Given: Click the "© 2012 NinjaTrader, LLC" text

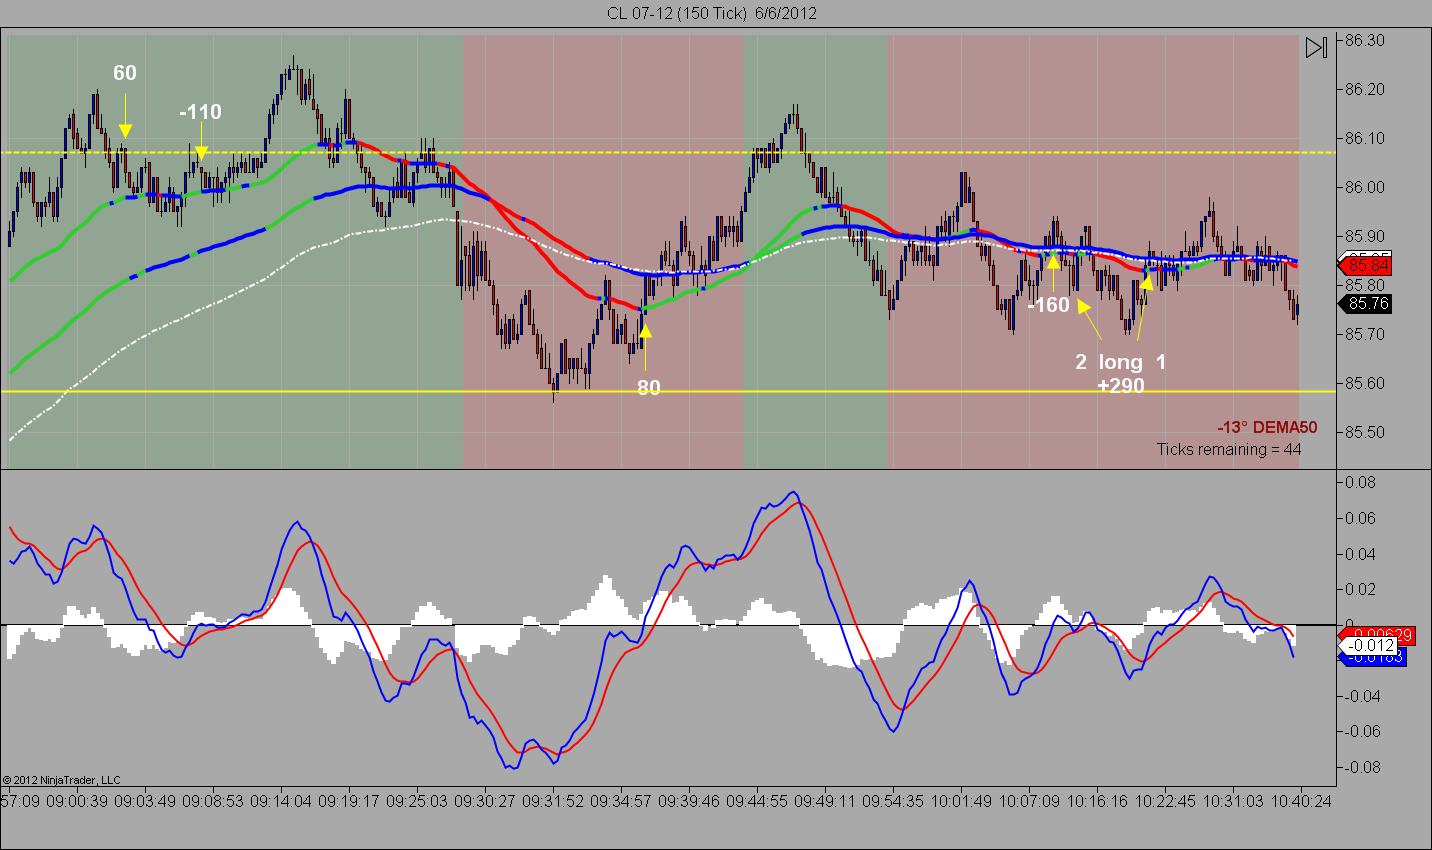Looking at the screenshot, I should click(61, 779).
